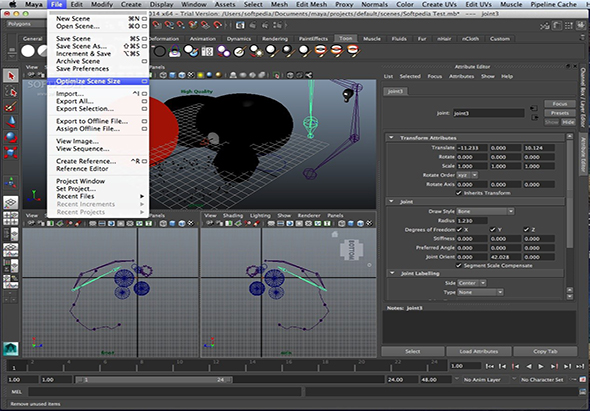
Task: Toggle the Segment Scale Compensate checkbox
Action: coord(459,265)
